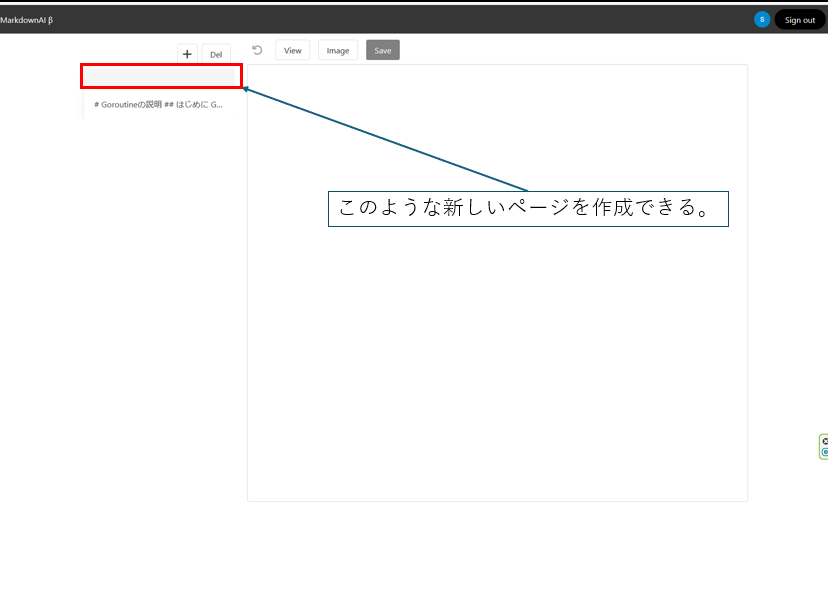Click the browser extension icon at right edge
The width and height of the screenshot is (828, 612).
[824, 447]
